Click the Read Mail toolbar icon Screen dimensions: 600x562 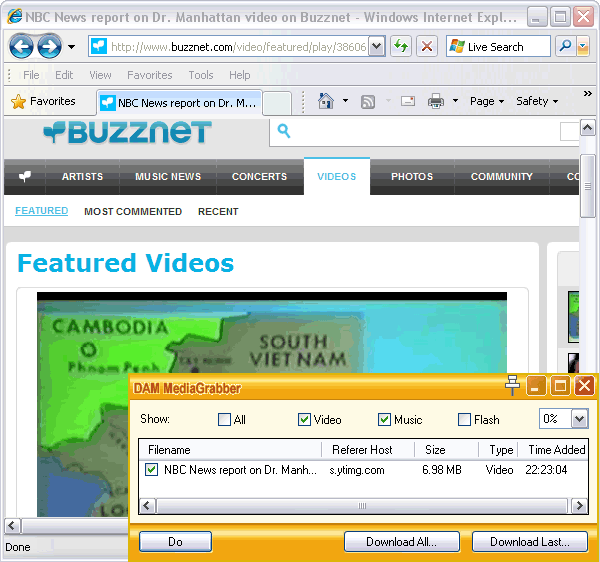[x=408, y=101]
